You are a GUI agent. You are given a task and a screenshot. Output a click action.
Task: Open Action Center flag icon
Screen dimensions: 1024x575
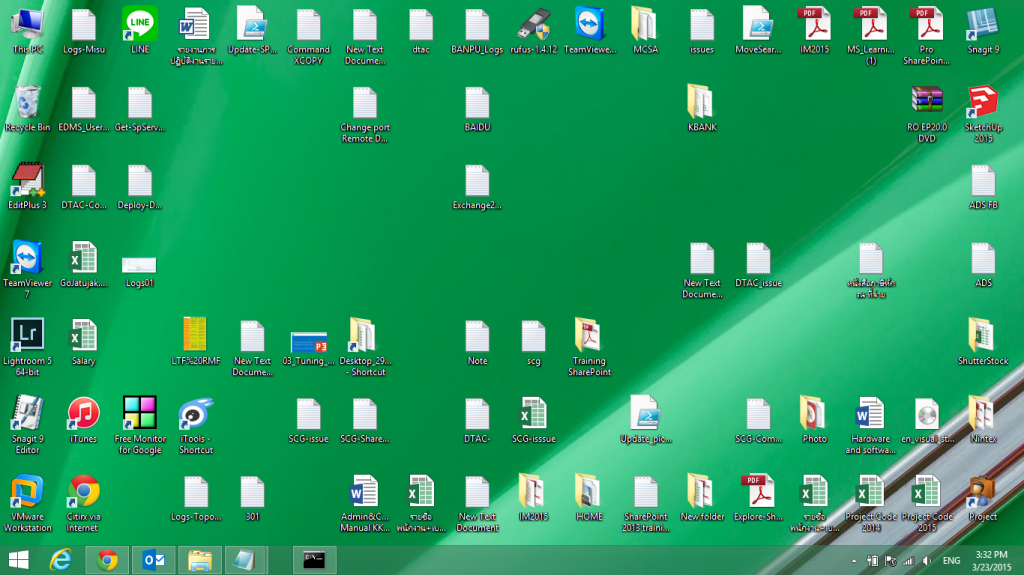[x=890, y=561]
